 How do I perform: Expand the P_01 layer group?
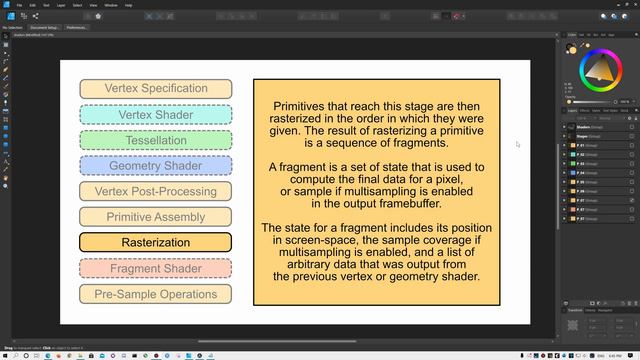[x=564, y=145]
